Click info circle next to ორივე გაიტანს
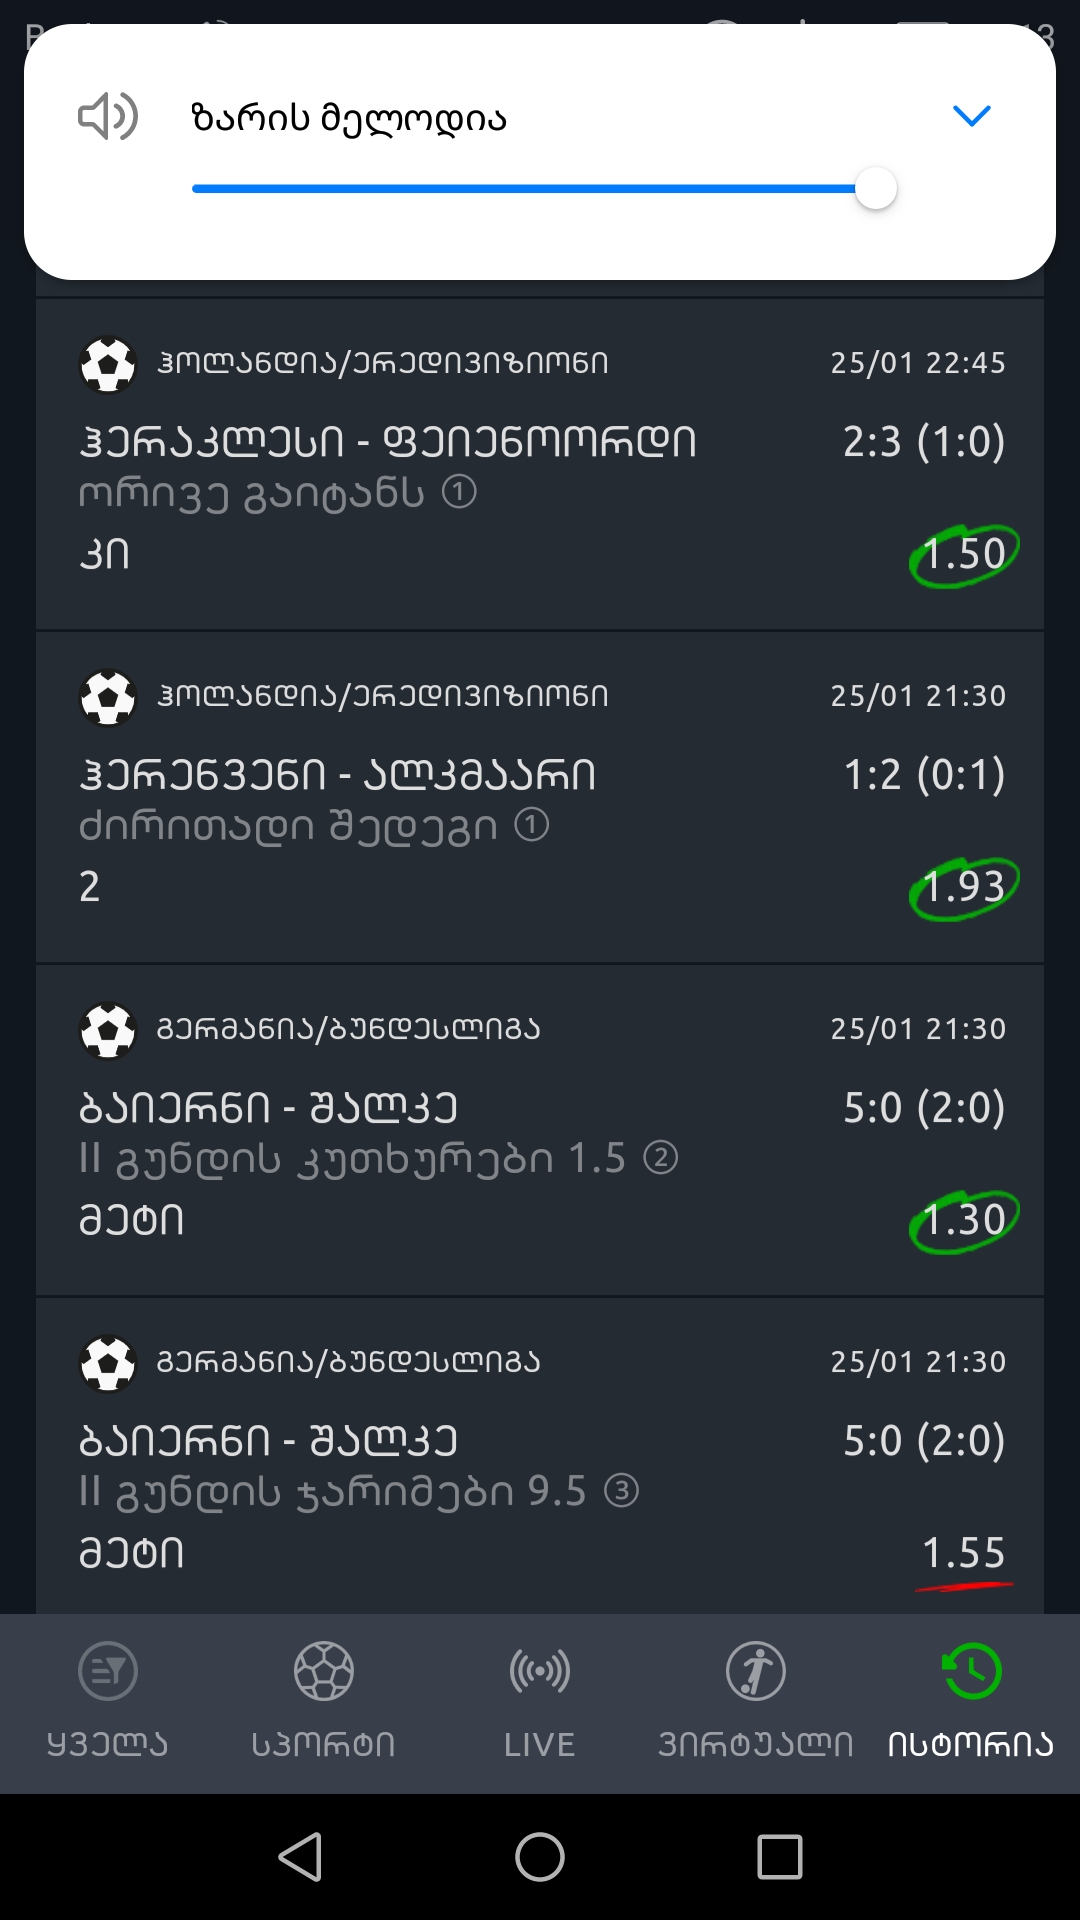1080x1920 pixels. [x=459, y=492]
